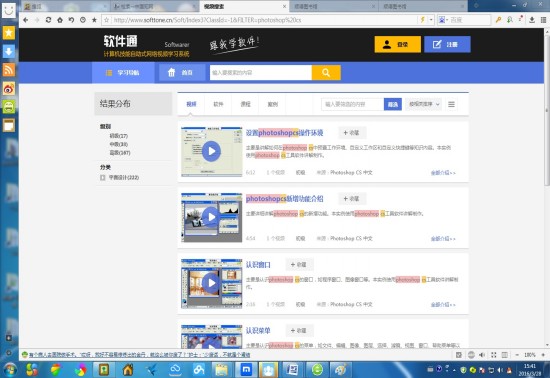Open sidebar blue download panel
The height and width of the screenshot is (378, 550).
point(9,51)
